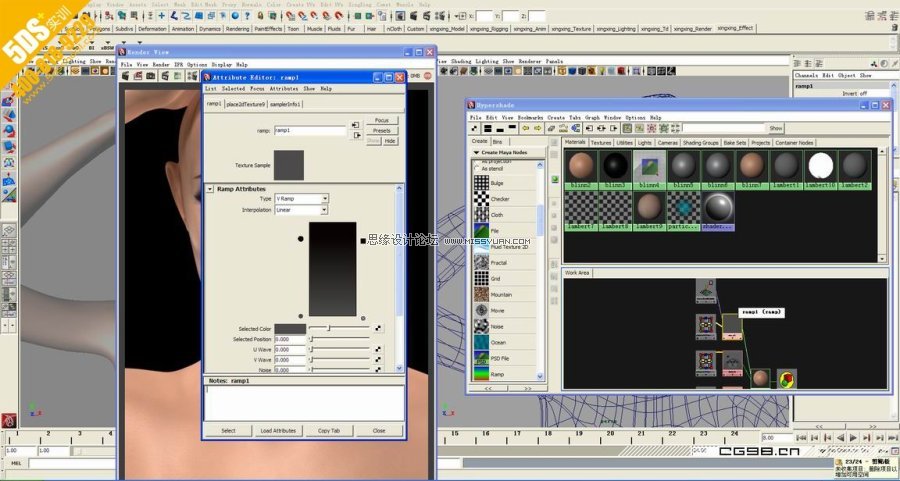Click the Load Attributes button
Screen dimensions: 900x481
277,430
